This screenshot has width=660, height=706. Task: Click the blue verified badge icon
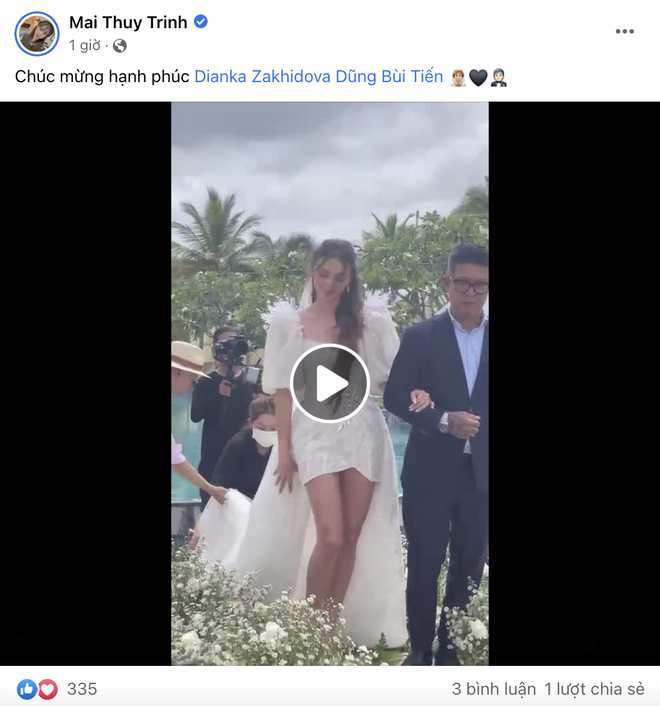(x=201, y=22)
